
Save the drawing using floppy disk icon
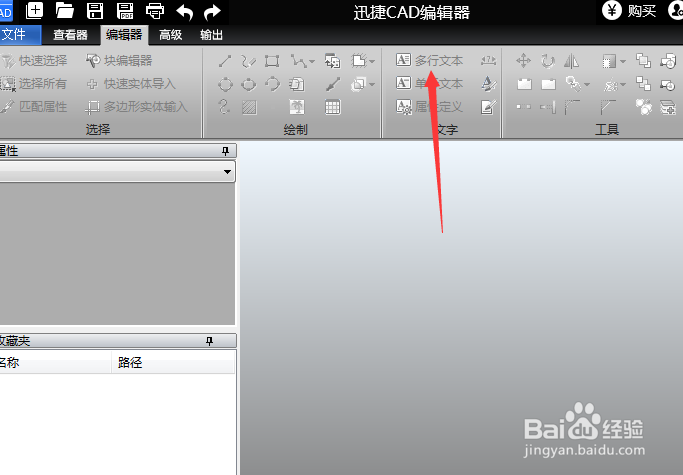[95, 10]
